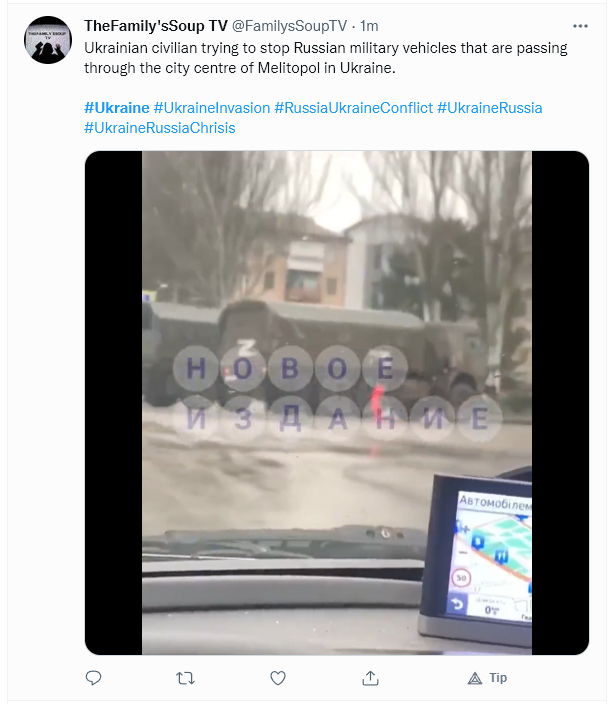Follow the #RussiaUkraineConflict hashtag link
This screenshot has width=615, height=704.
(x=354, y=108)
